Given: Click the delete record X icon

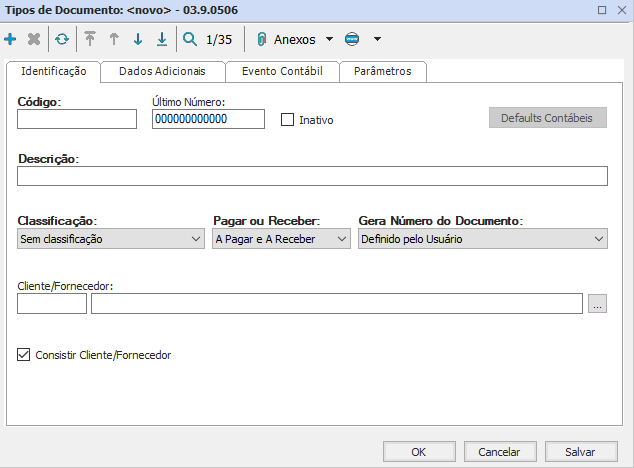Looking at the screenshot, I should click(33, 40).
